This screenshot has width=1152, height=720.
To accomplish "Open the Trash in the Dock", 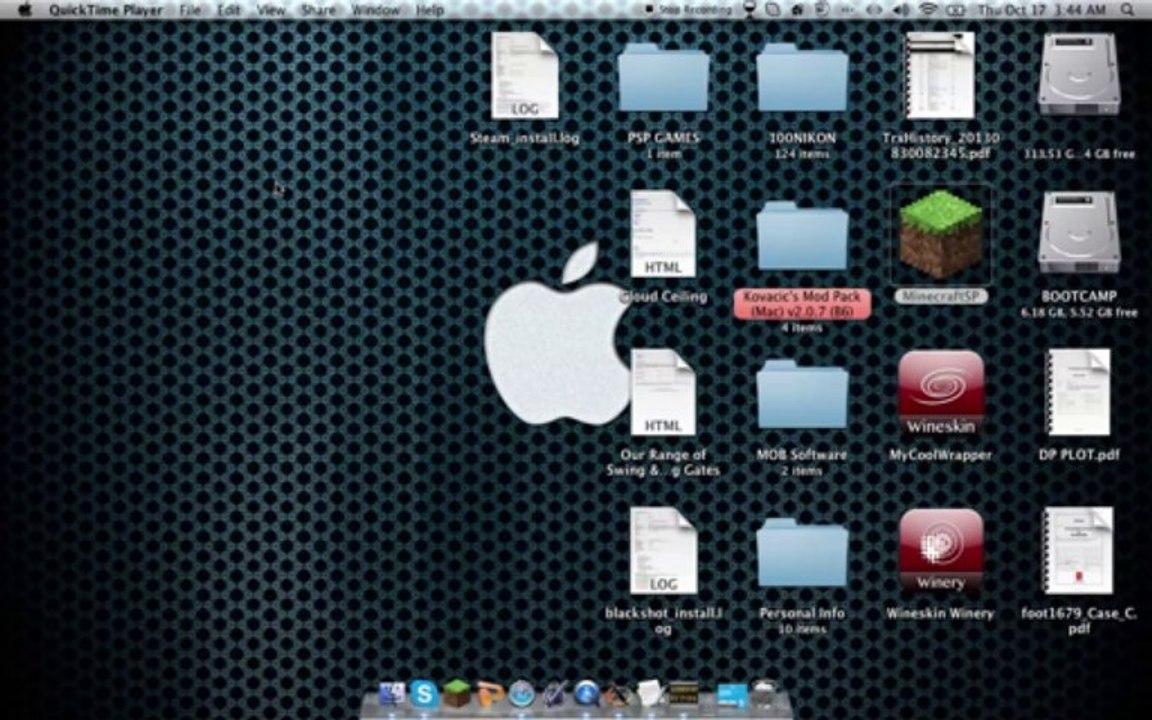I will tap(763, 696).
